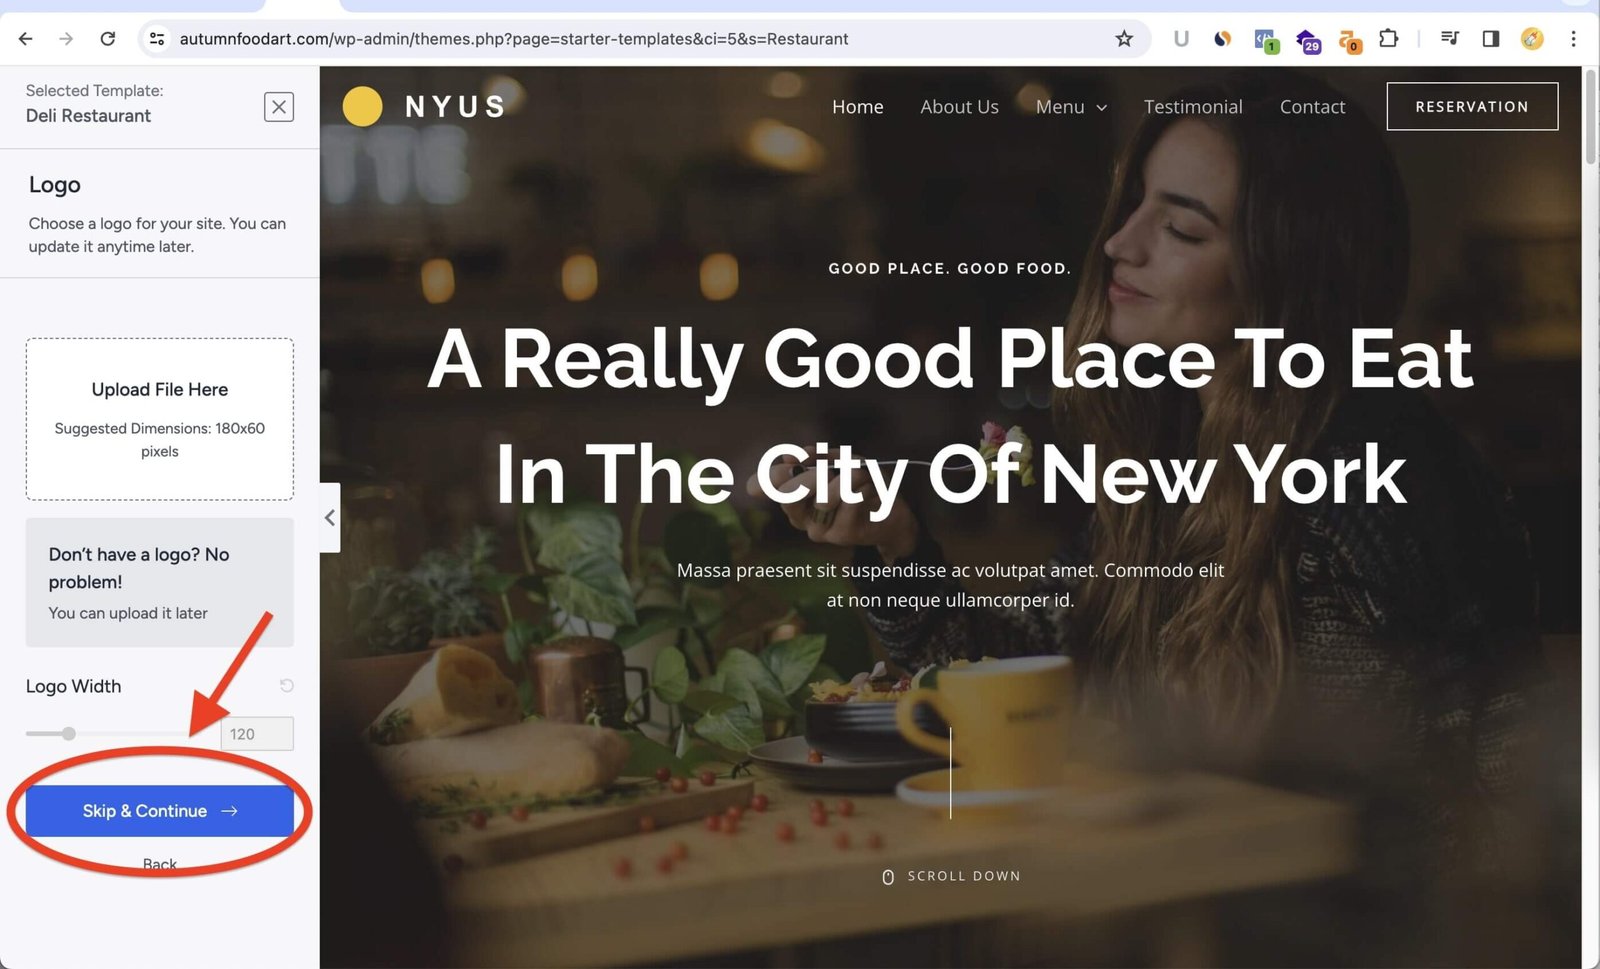
Task: Click the RESERVATION button
Action: click(1472, 106)
